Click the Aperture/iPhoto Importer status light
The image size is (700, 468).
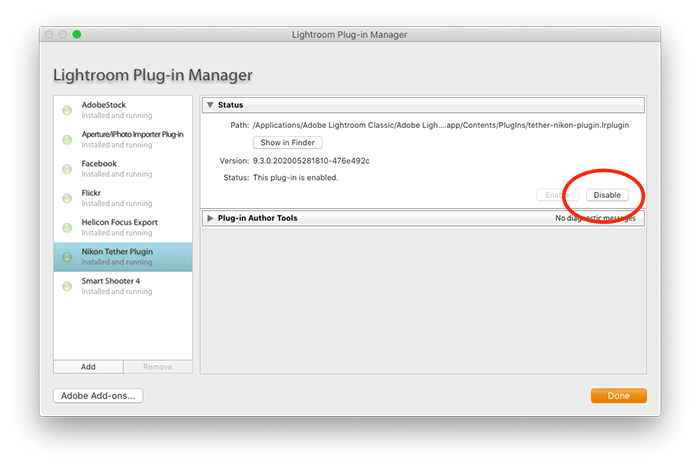point(67,140)
